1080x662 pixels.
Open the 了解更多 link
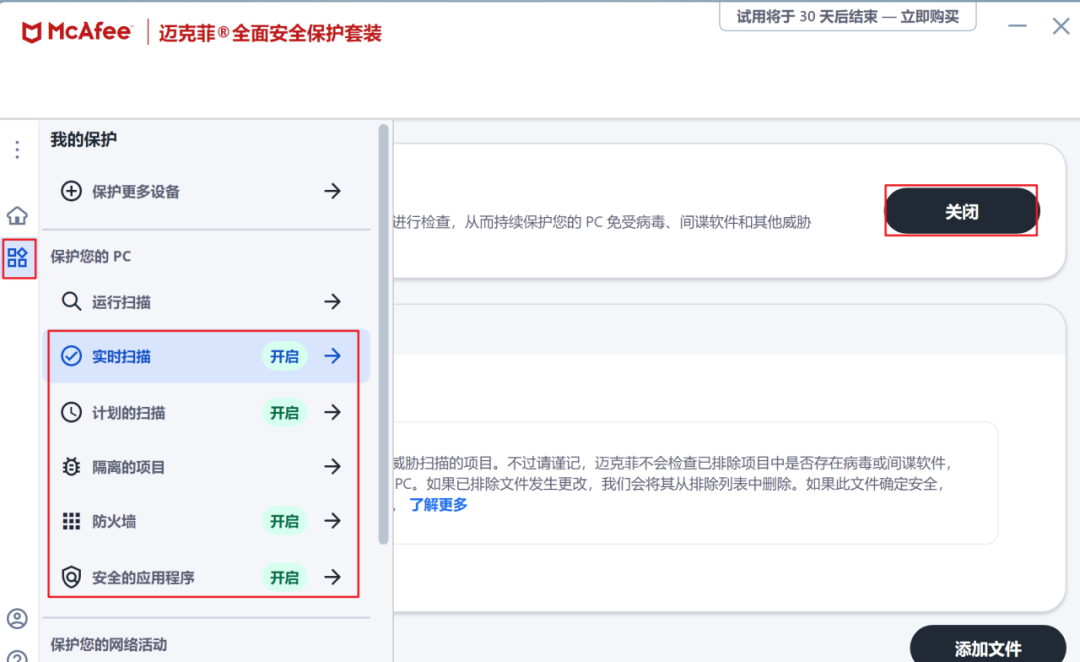point(438,505)
